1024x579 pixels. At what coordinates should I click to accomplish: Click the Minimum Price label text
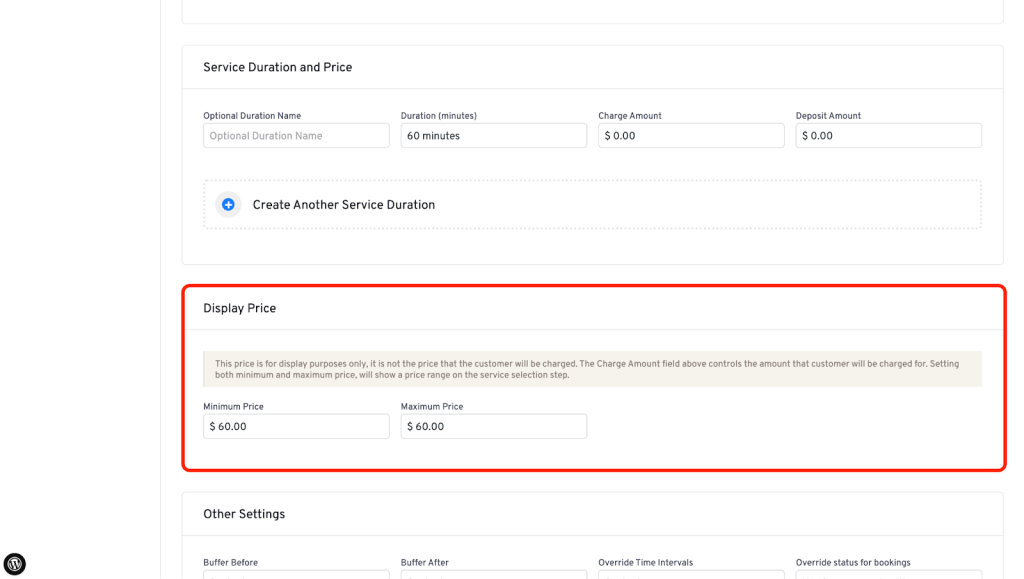click(x=233, y=407)
